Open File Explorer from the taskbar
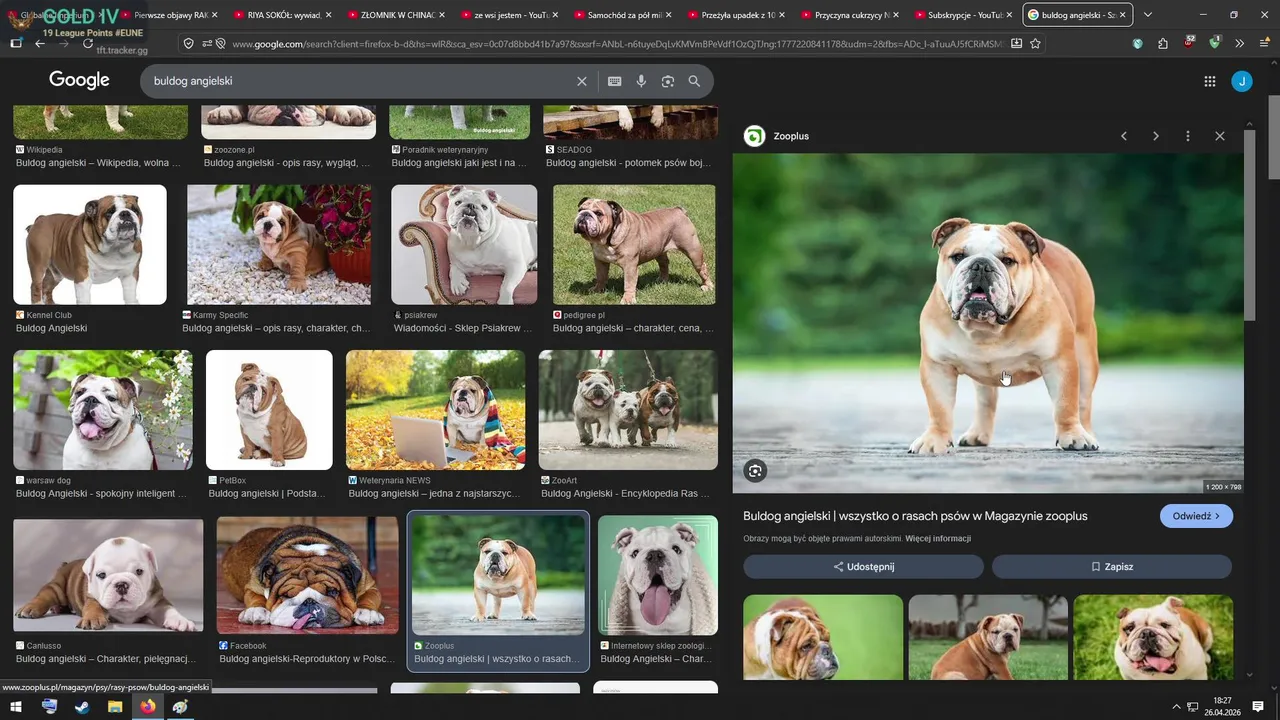This screenshot has height=720, width=1280. (114, 706)
